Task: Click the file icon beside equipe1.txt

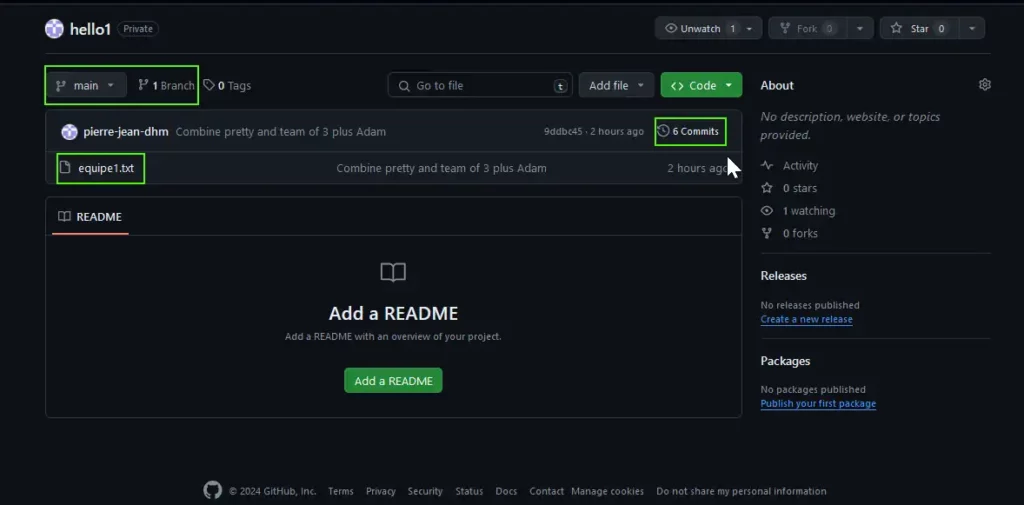Action: (x=65, y=168)
